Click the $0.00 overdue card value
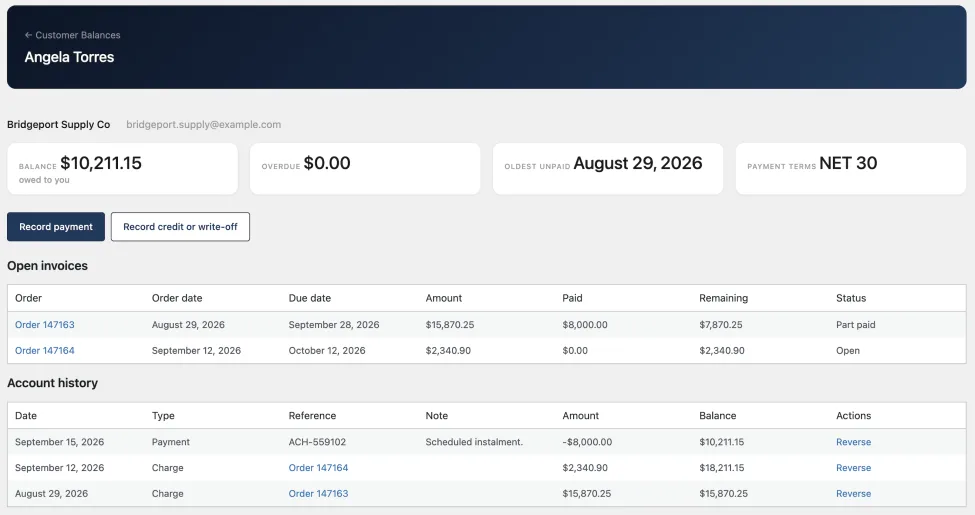Image resolution: width=975 pixels, height=515 pixels. pyautogui.click(x=327, y=163)
